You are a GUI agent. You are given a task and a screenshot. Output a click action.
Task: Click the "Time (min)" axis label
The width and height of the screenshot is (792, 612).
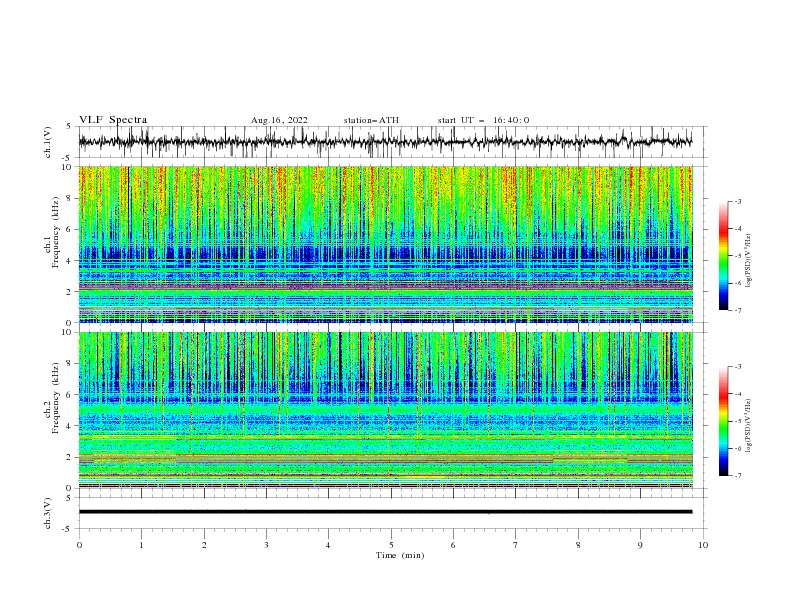coord(400,555)
